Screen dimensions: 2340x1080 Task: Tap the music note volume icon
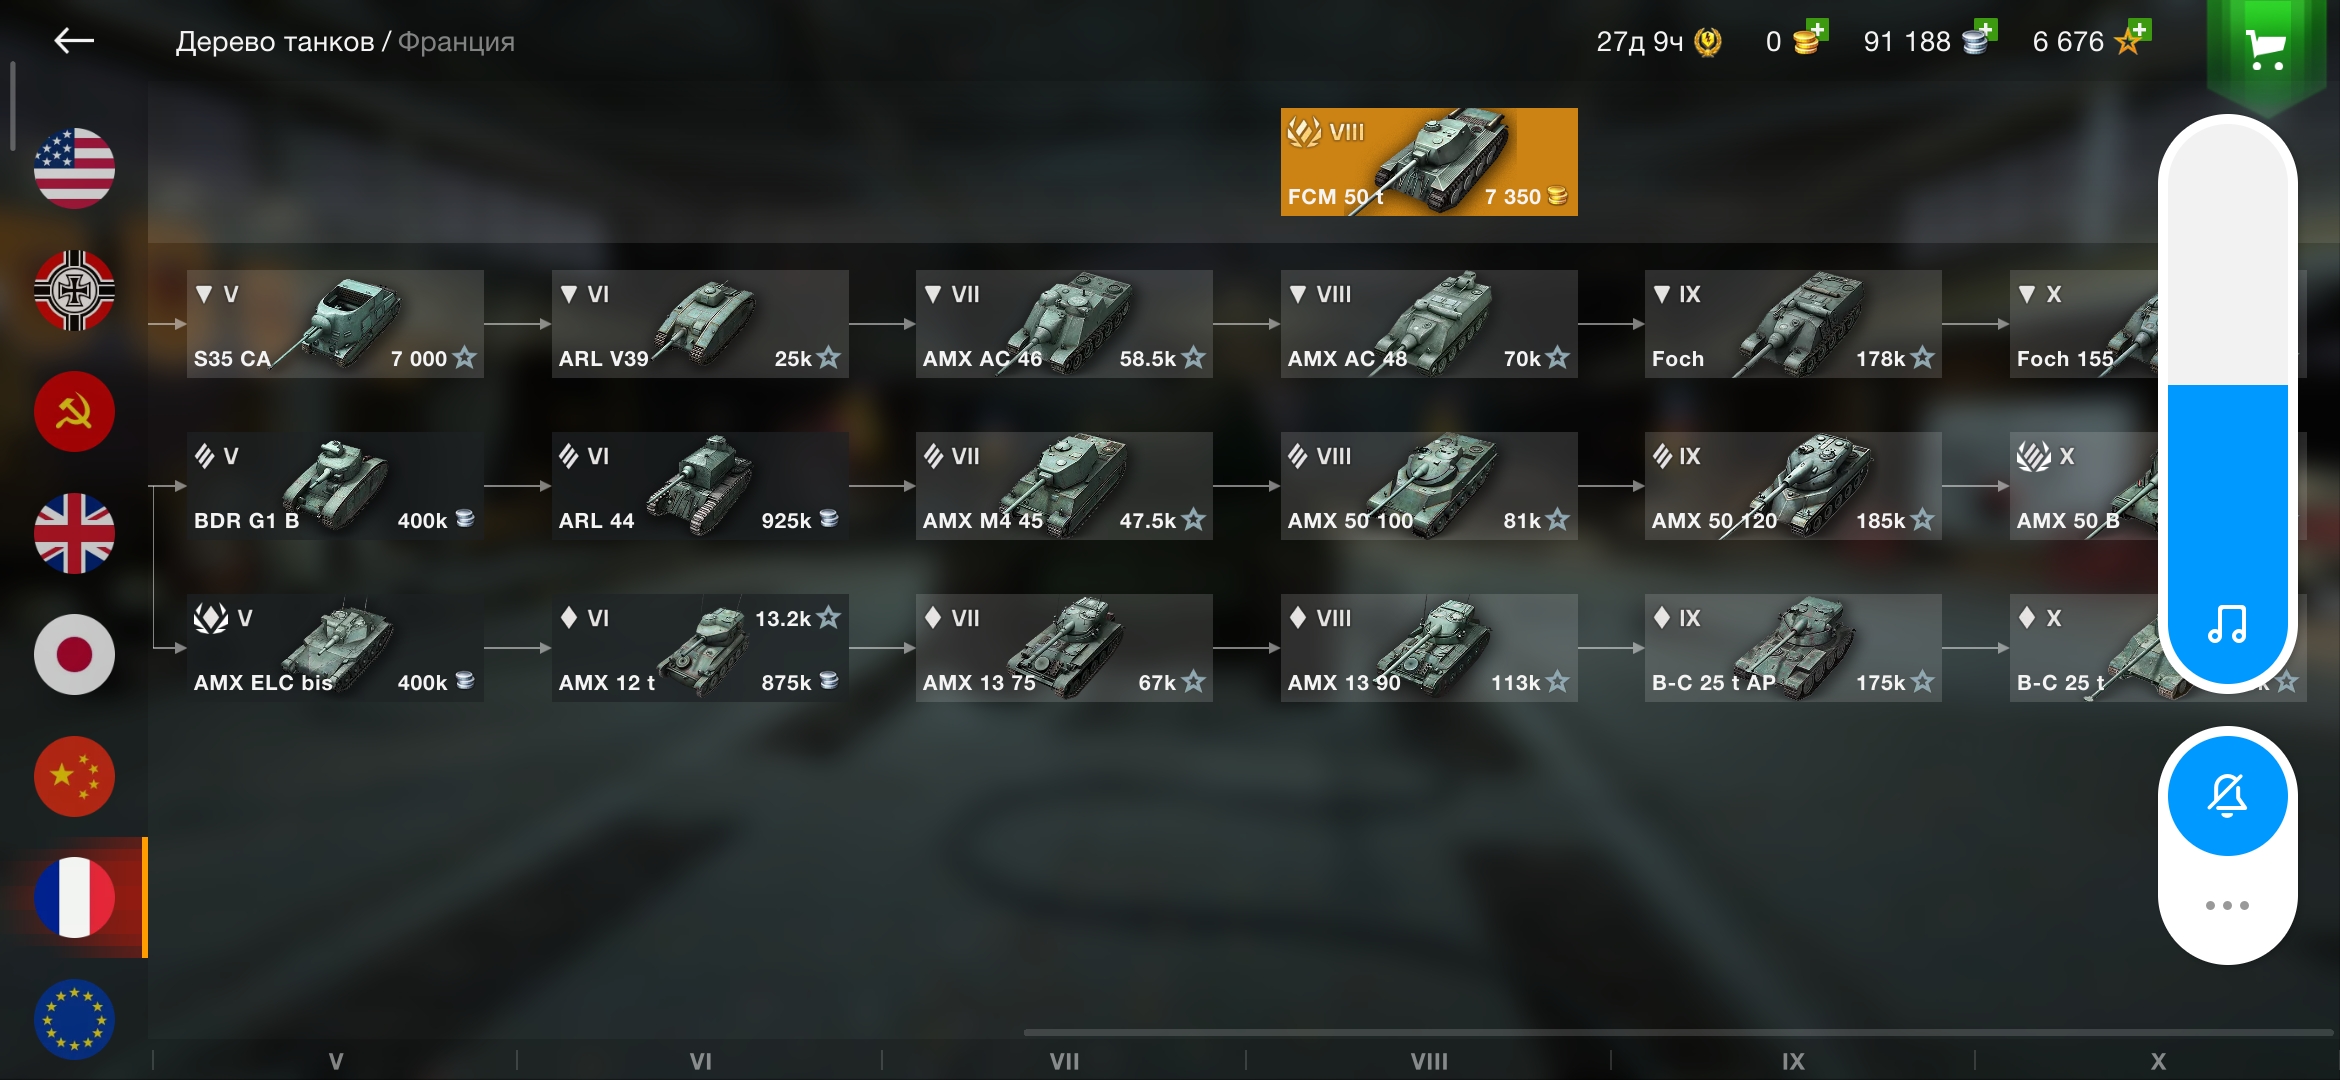click(x=2227, y=624)
